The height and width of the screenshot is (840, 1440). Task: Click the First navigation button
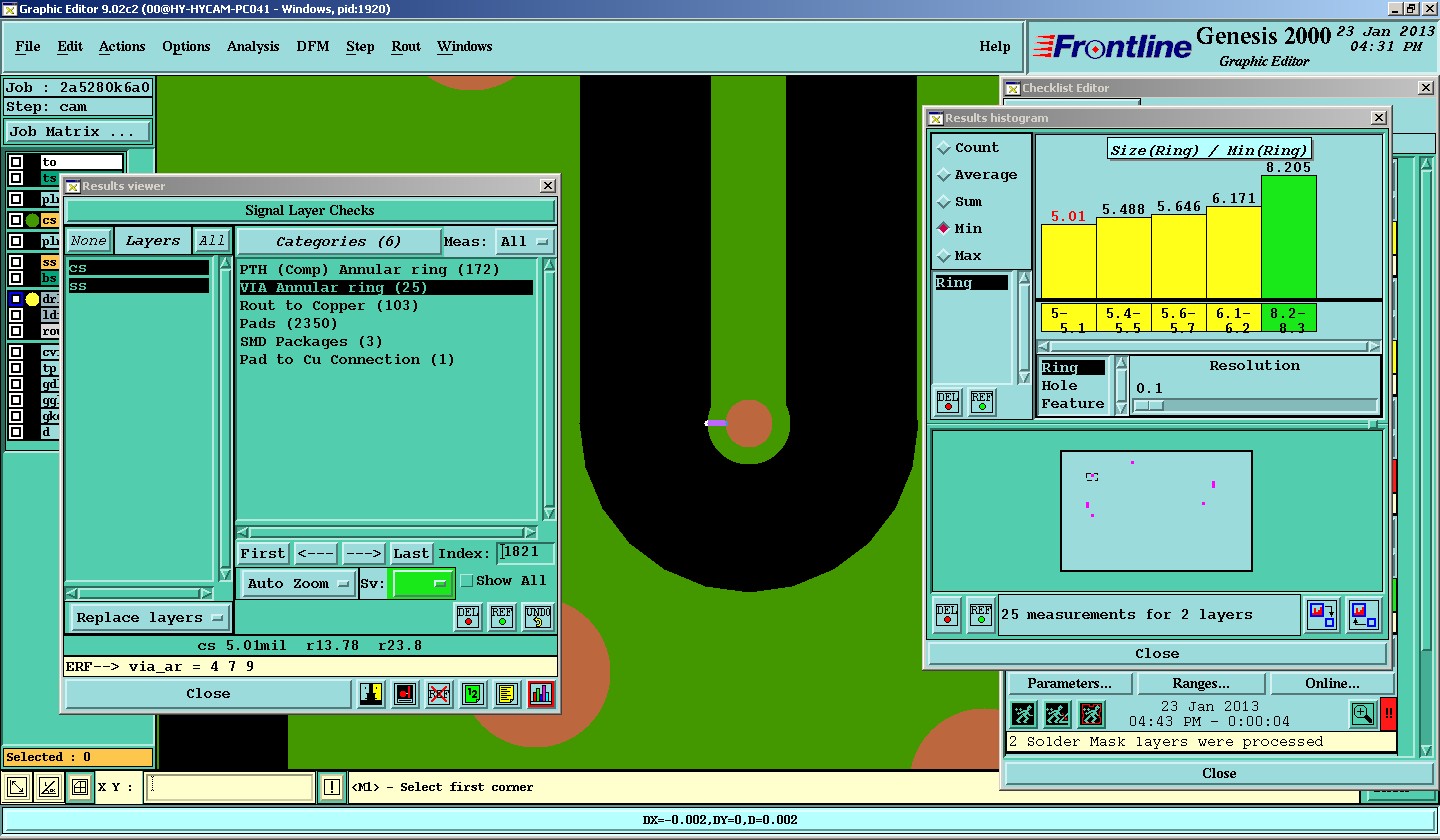263,553
